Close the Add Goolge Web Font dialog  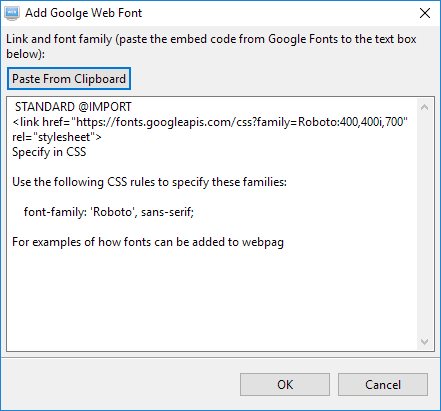[x=425, y=13]
